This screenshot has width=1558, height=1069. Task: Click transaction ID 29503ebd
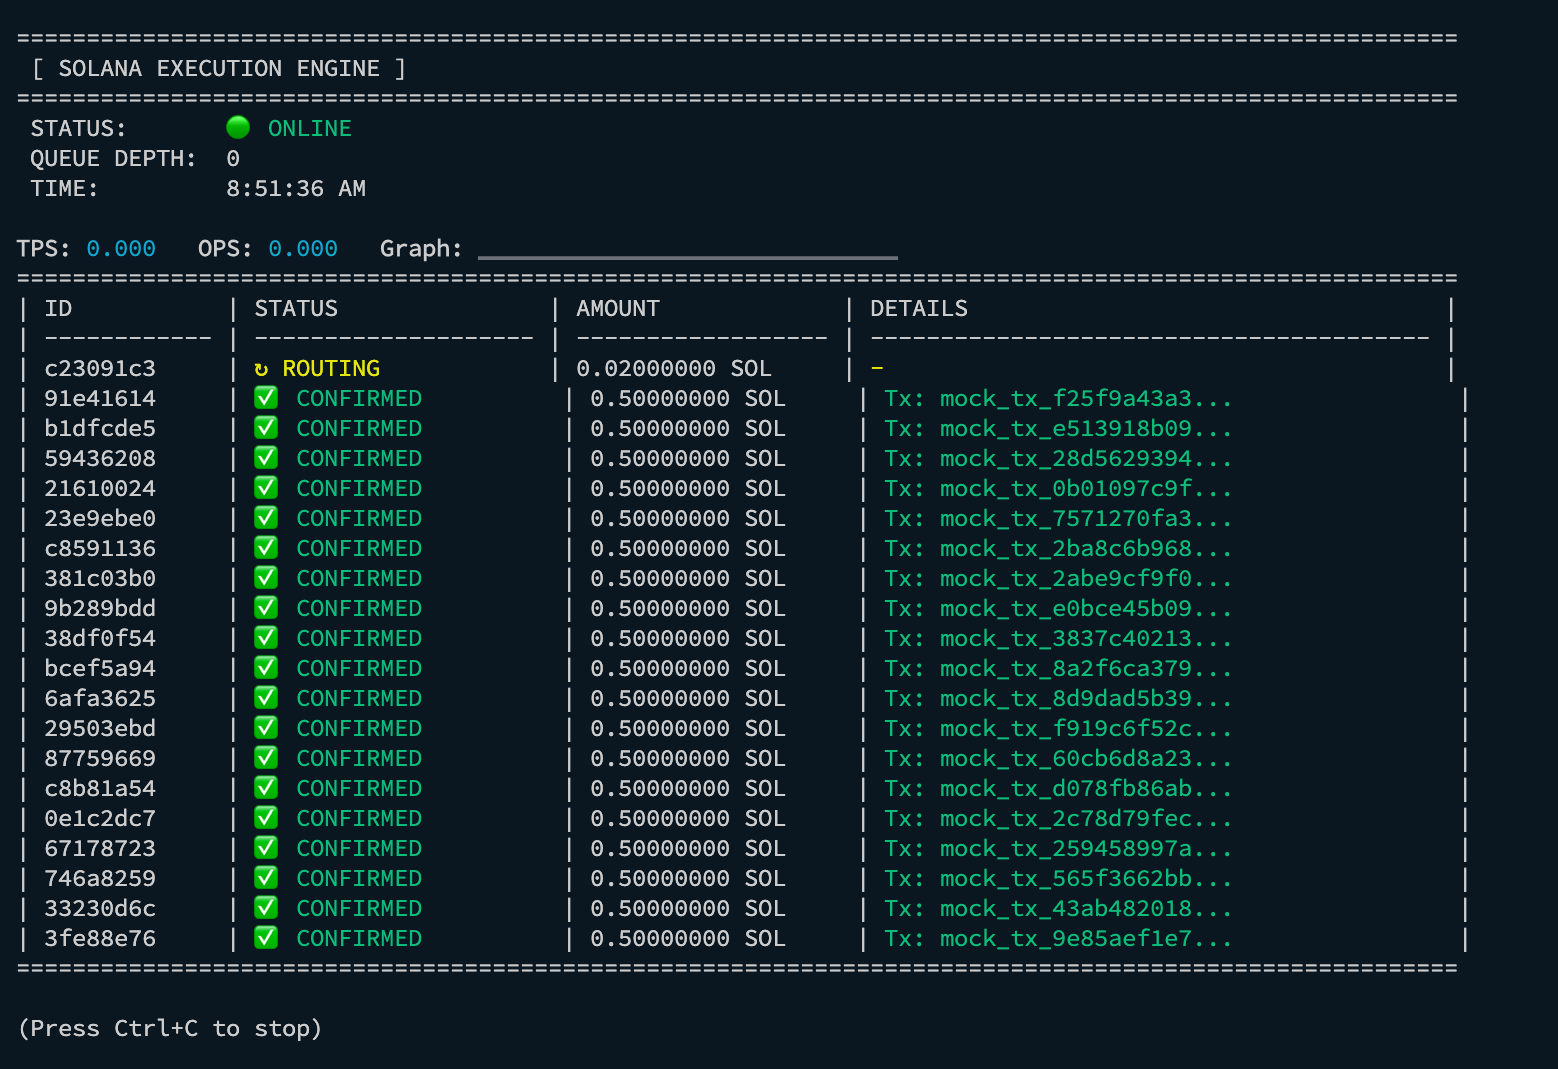pos(100,728)
